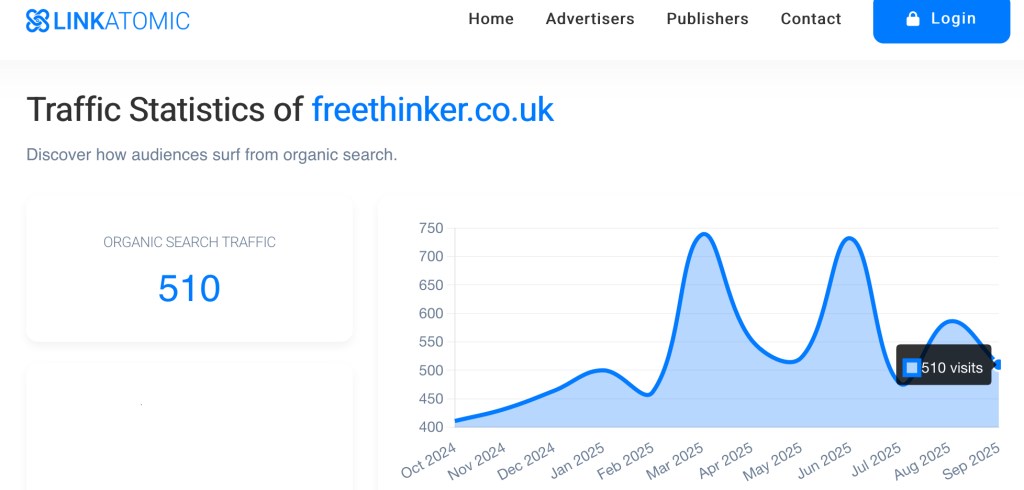This screenshot has width=1024, height=490.
Task: Click the large 510 traffic value
Action: tap(189, 288)
